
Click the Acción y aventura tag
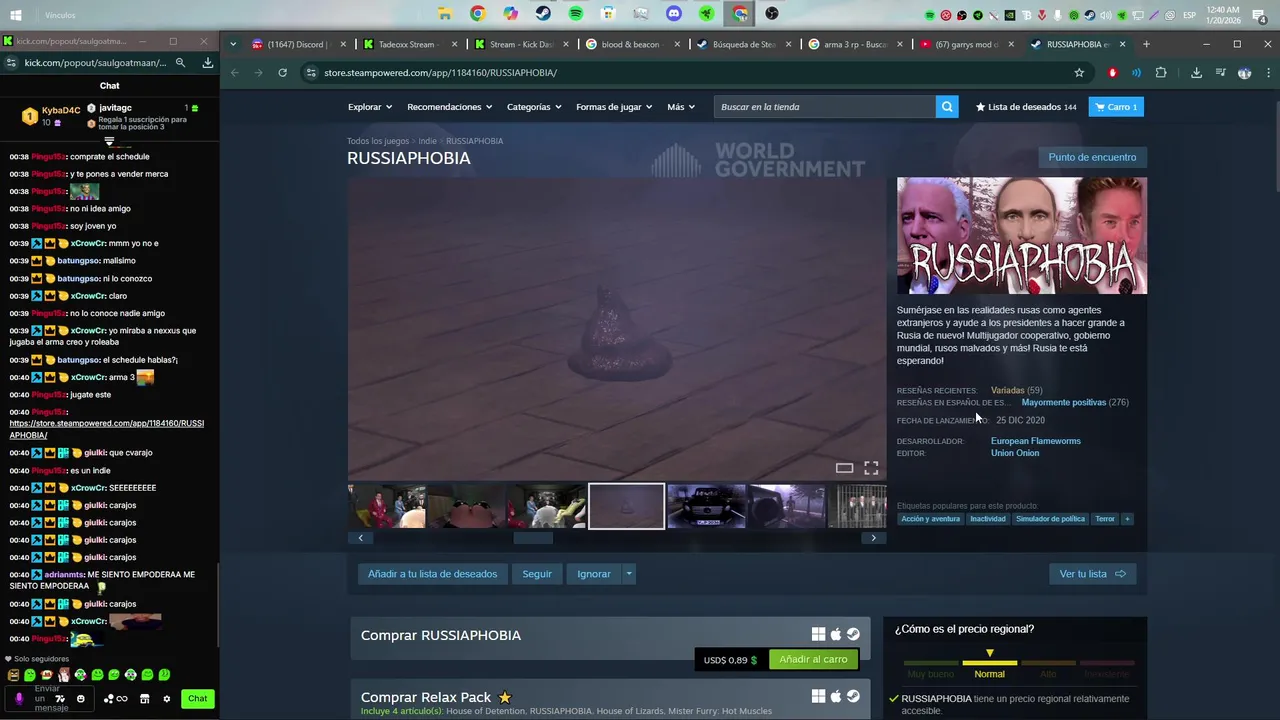(930, 519)
